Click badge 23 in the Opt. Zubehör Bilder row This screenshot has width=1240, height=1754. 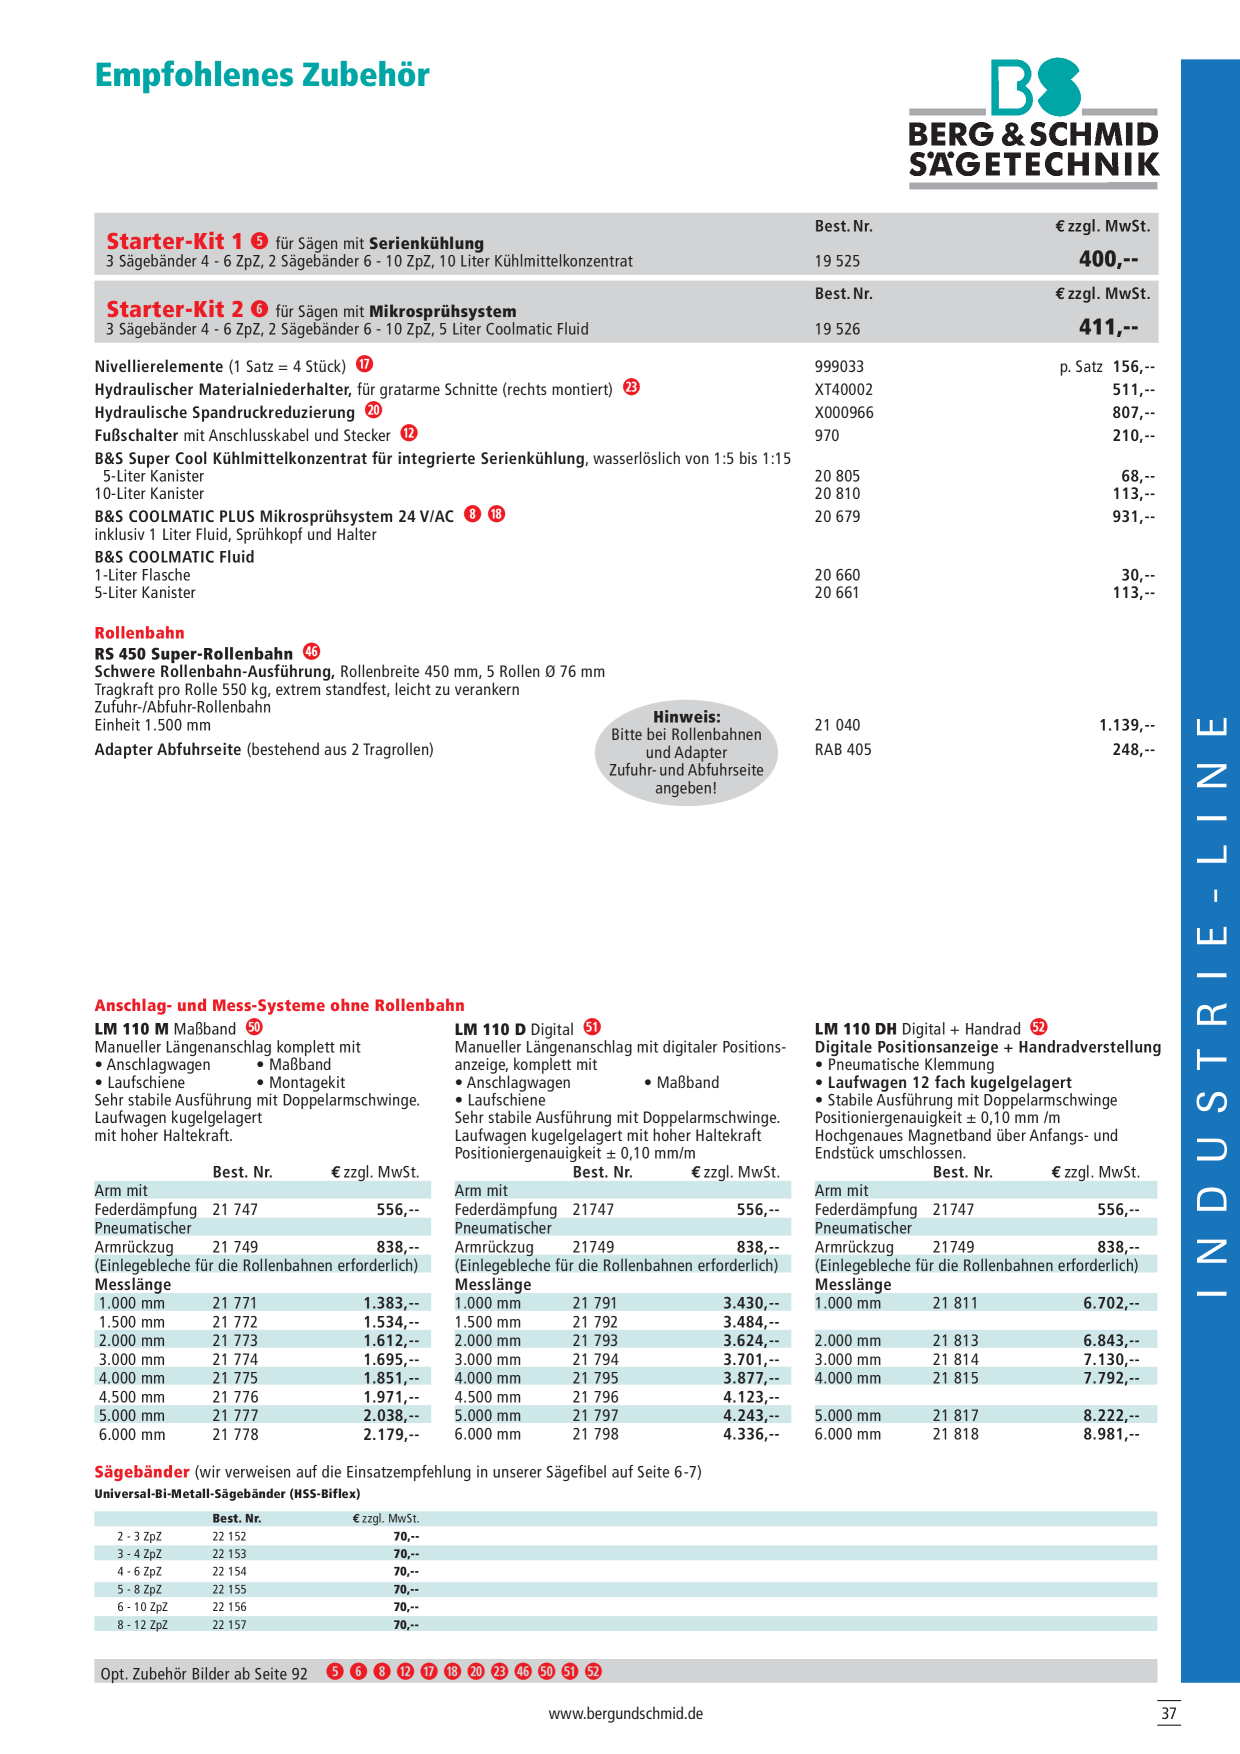coord(499,1671)
